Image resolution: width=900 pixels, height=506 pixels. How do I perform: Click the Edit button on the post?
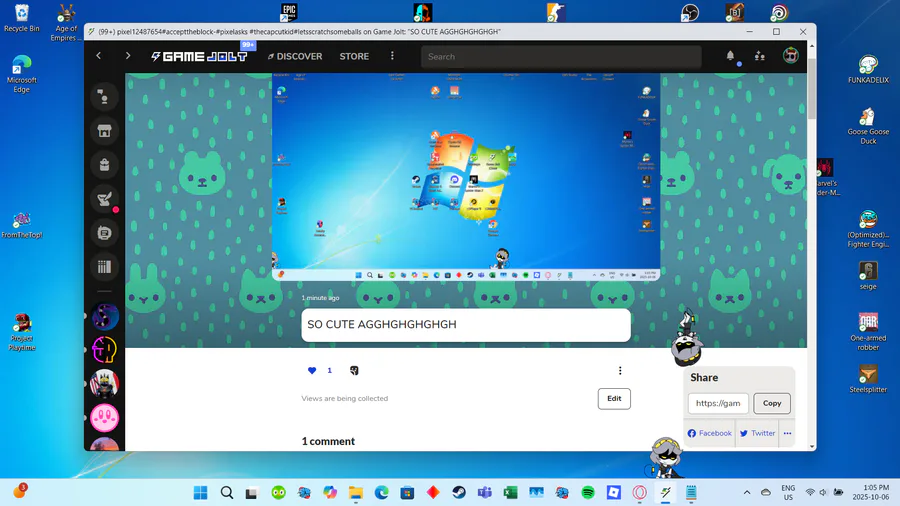click(x=614, y=399)
